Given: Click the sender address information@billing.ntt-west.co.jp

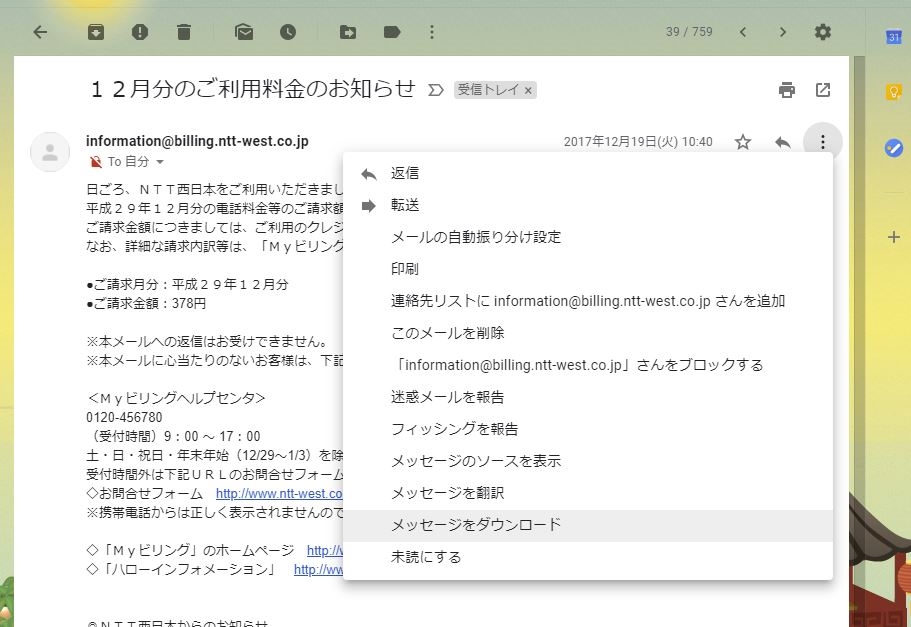Looking at the screenshot, I should [197, 141].
